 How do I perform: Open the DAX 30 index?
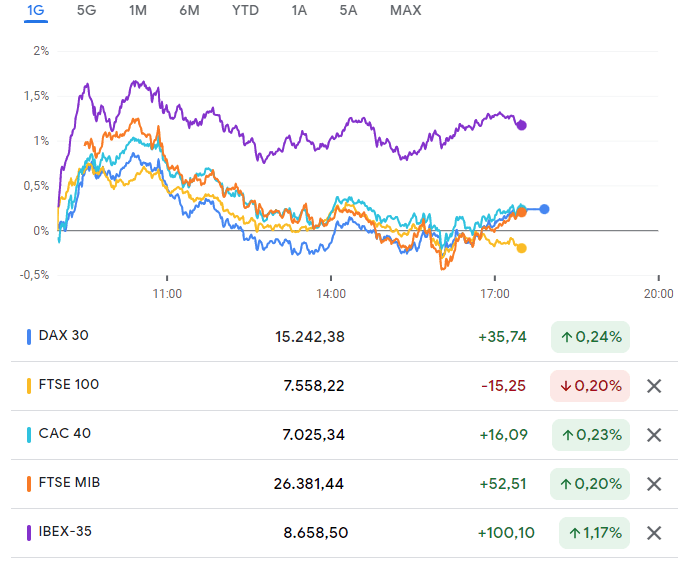pos(64,335)
